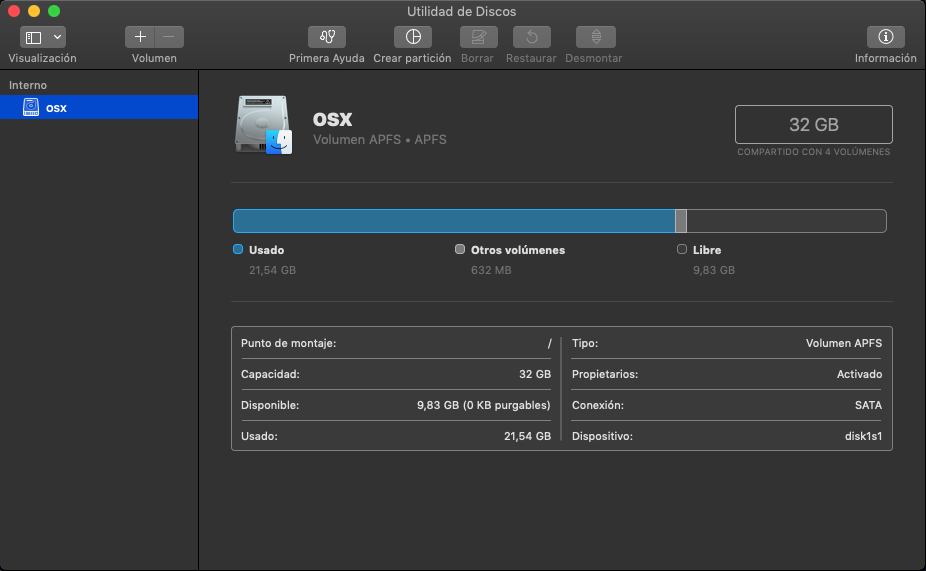Click the Libre legend swatch
This screenshot has height=571, width=926.
(x=682, y=249)
